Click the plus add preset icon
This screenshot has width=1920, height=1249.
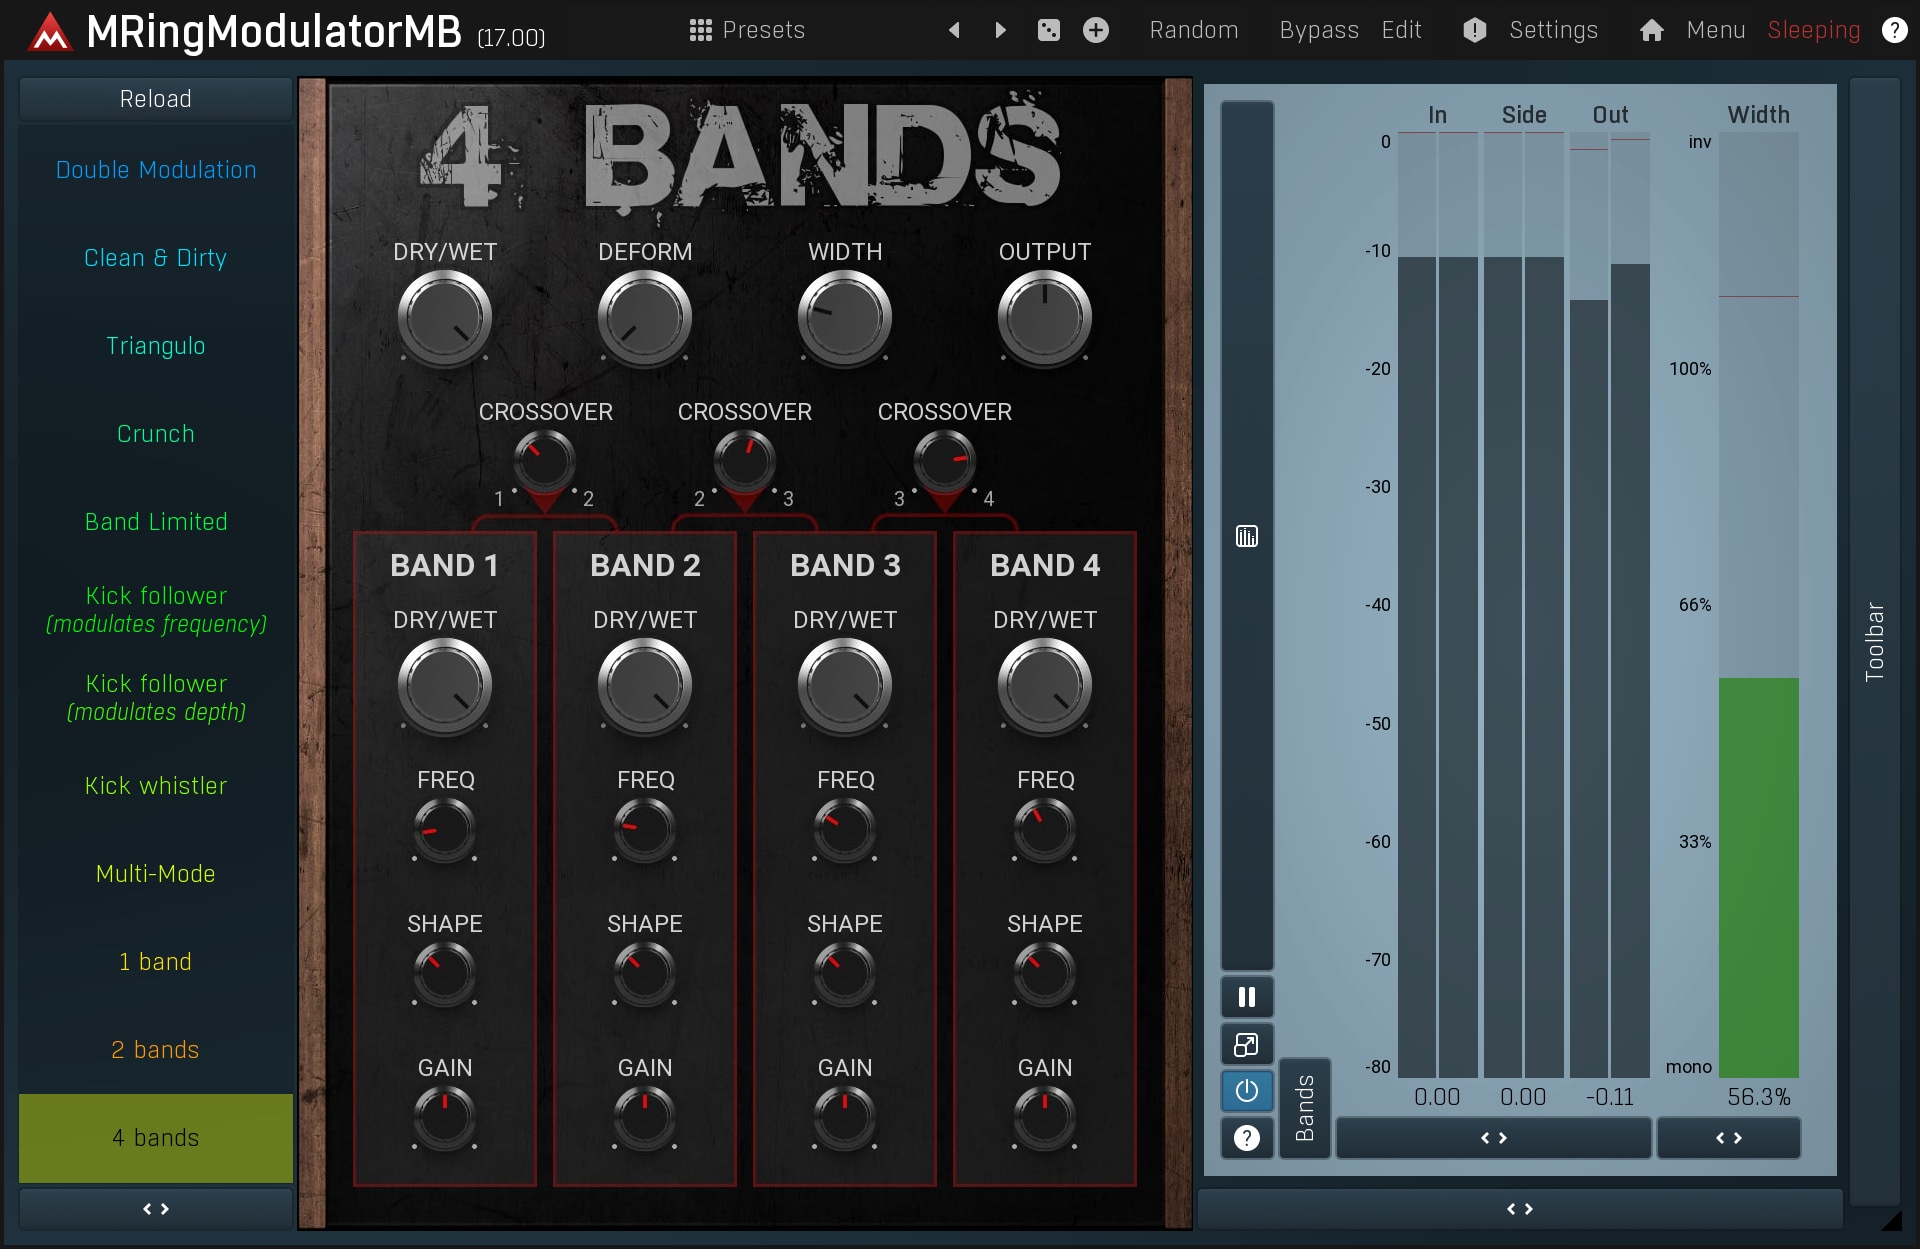[1096, 30]
